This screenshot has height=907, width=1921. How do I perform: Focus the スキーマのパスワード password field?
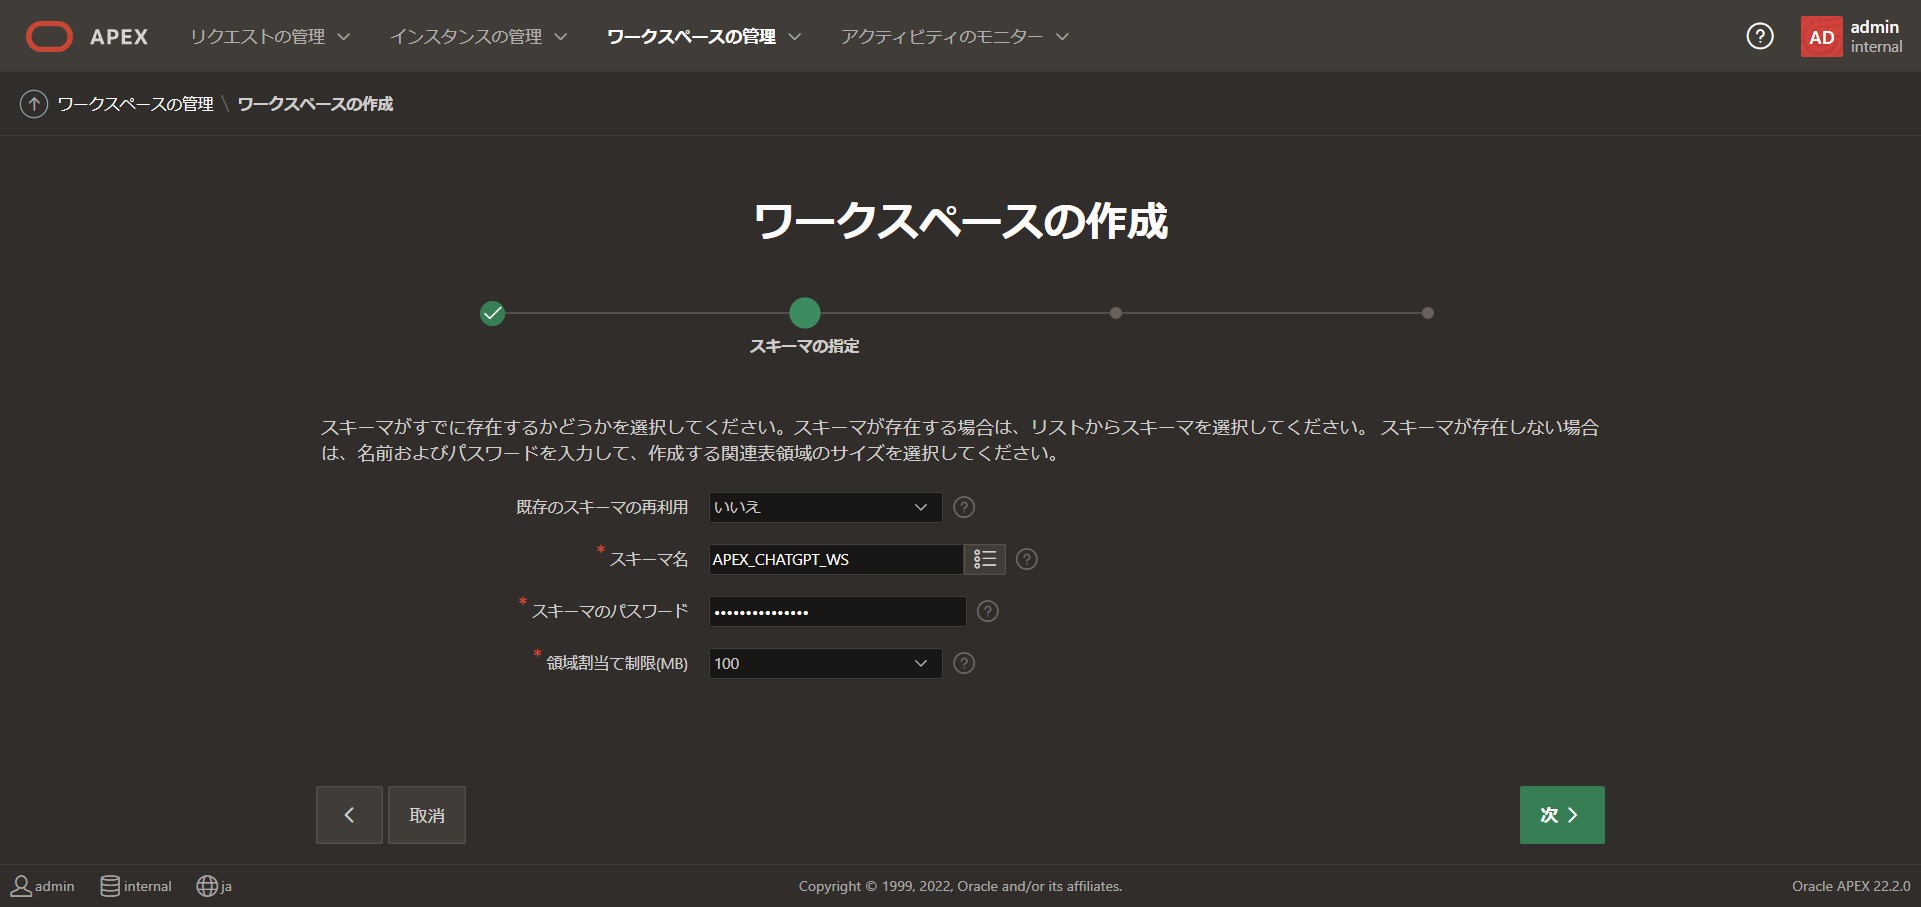point(838,611)
